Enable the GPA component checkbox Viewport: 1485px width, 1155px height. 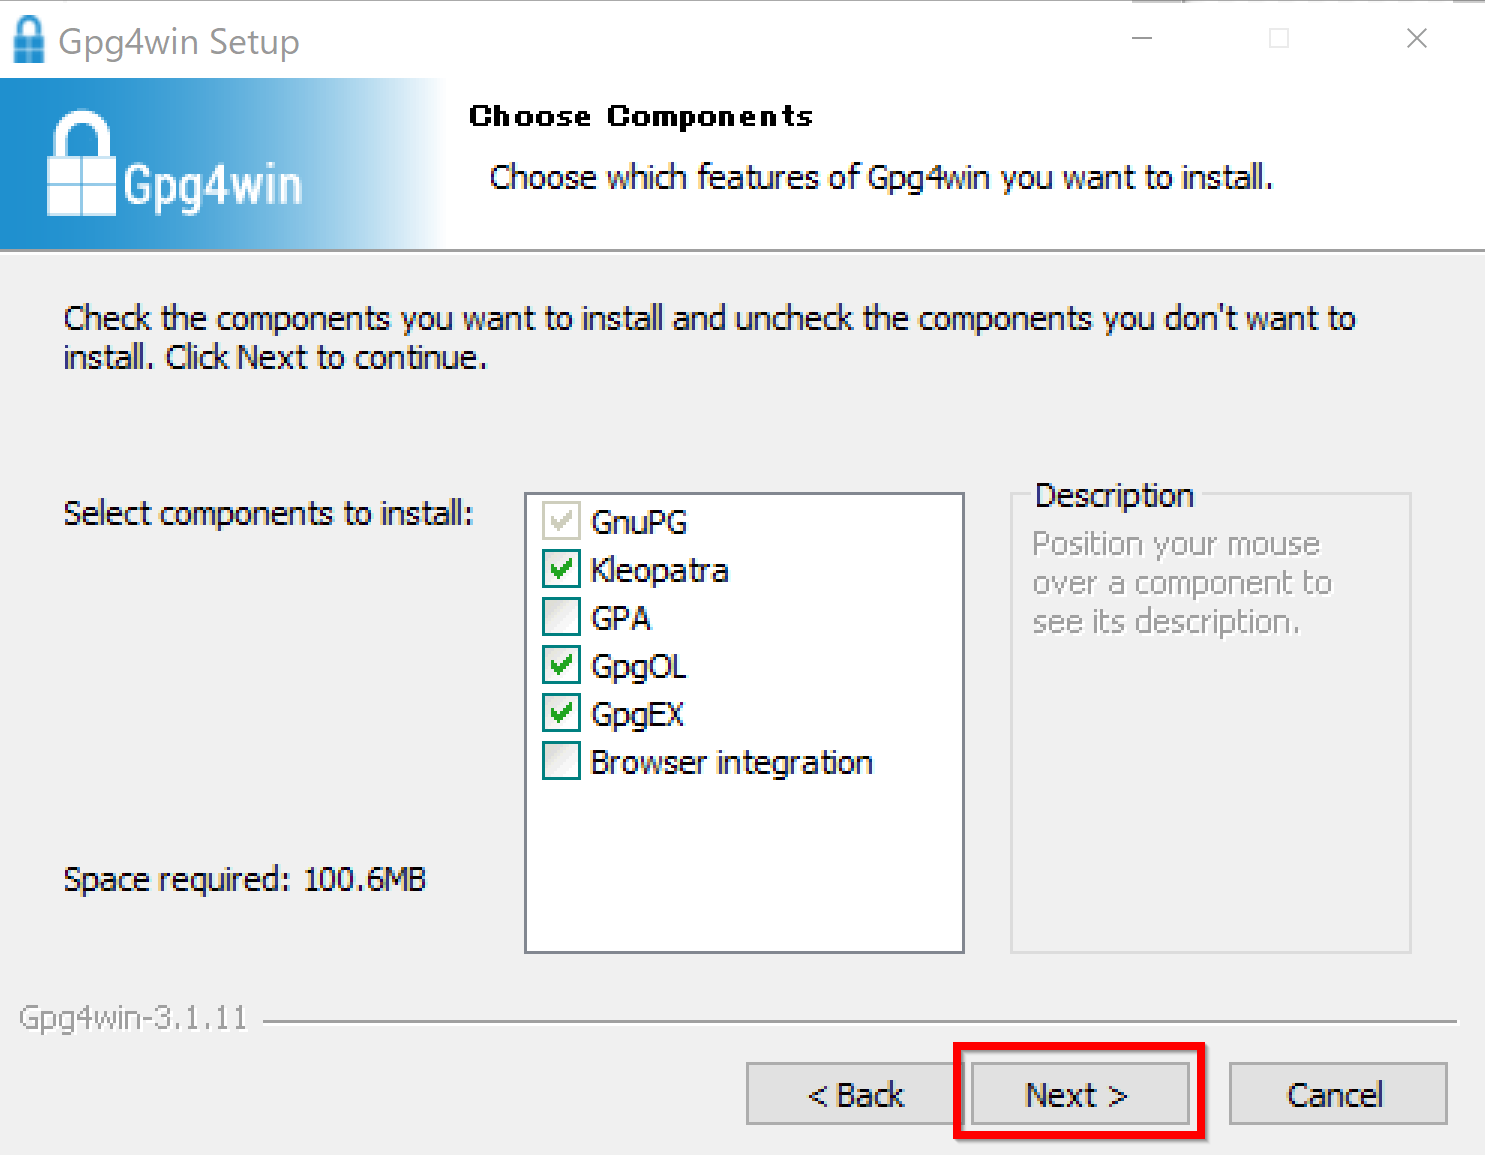(561, 617)
